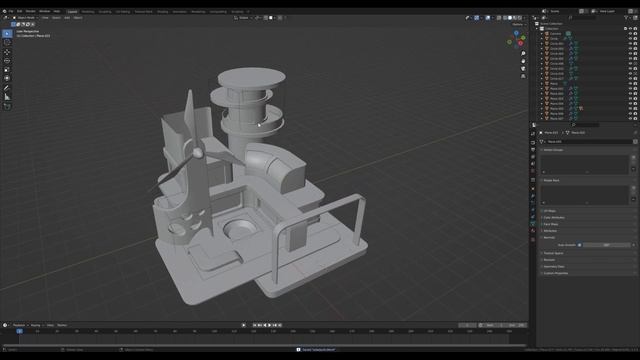Disable rendering for the Camera row
This screenshot has width=640, height=360.
[x=635, y=33]
